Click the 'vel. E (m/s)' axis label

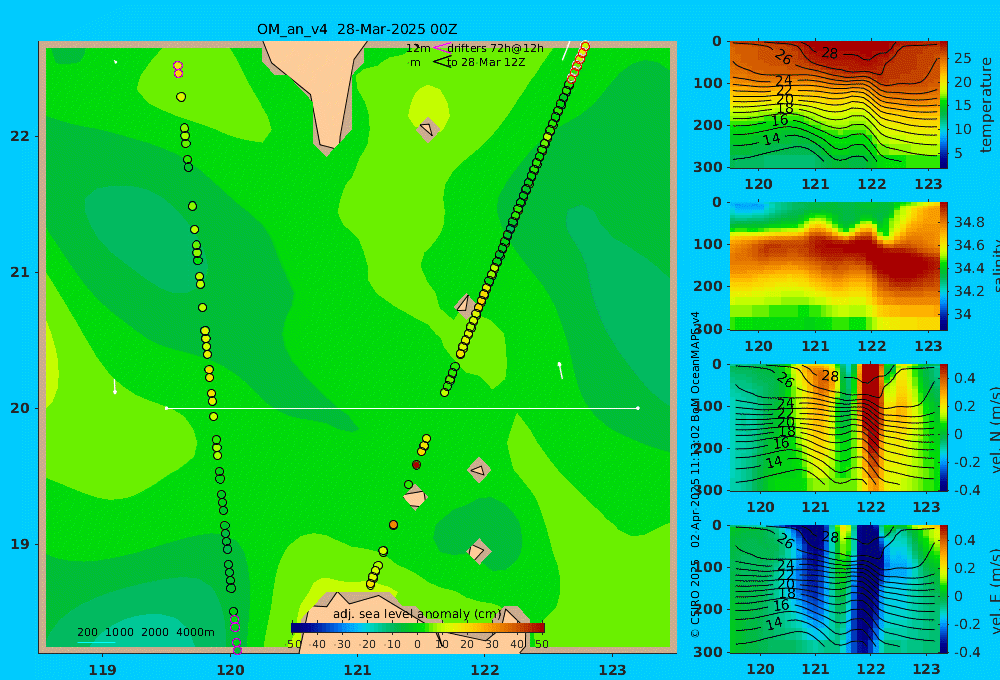(994, 590)
